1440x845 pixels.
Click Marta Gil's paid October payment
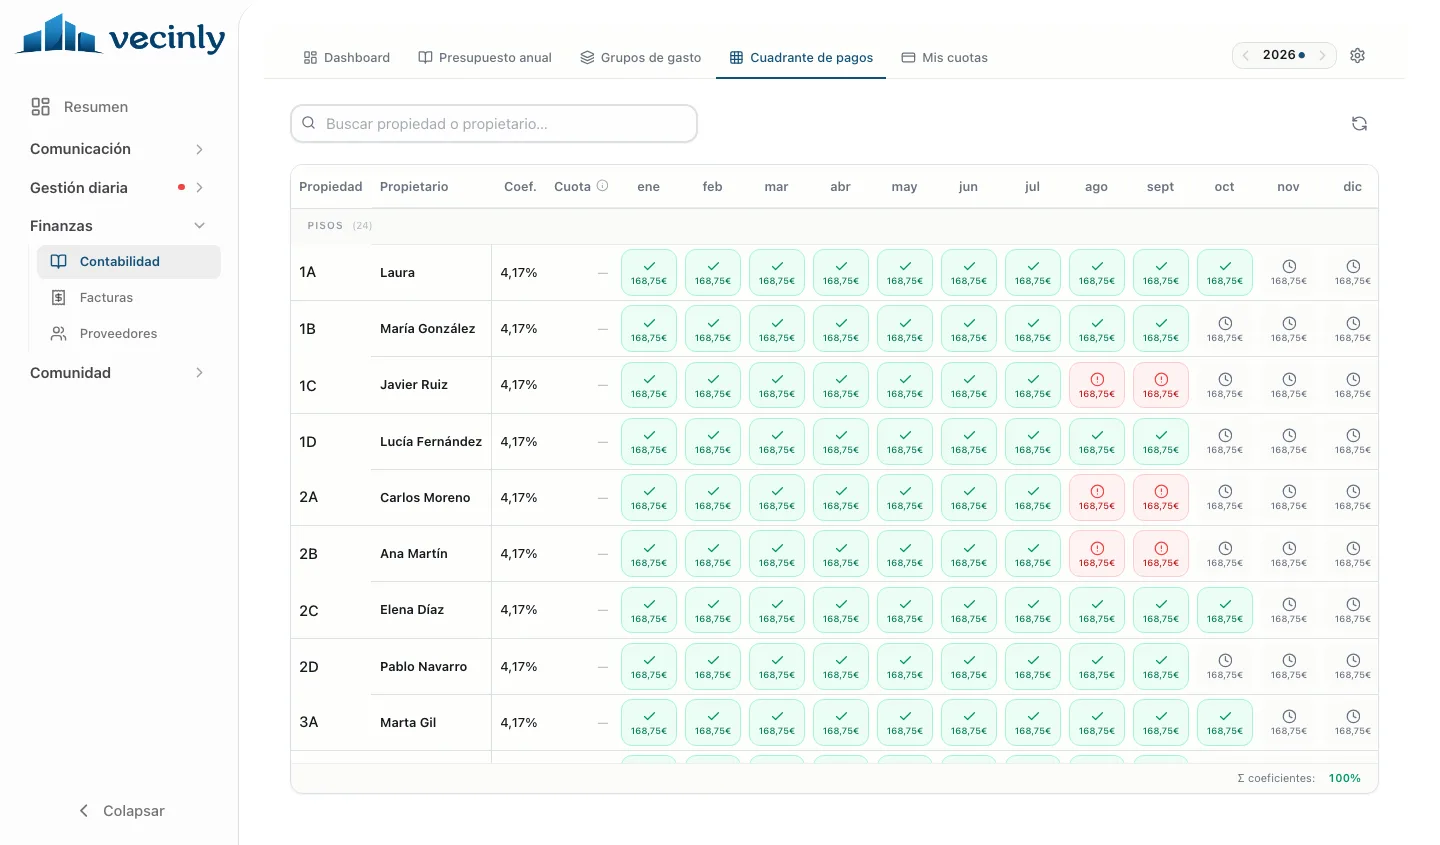click(x=1225, y=722)
